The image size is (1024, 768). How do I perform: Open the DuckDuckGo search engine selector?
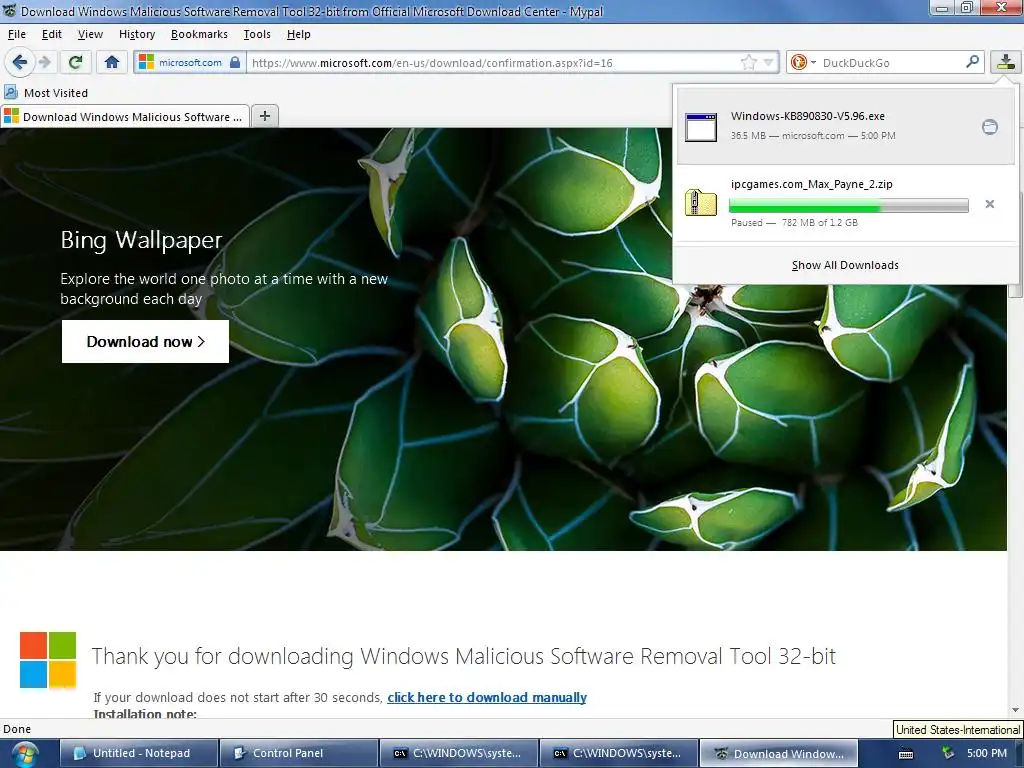(803, 63)
